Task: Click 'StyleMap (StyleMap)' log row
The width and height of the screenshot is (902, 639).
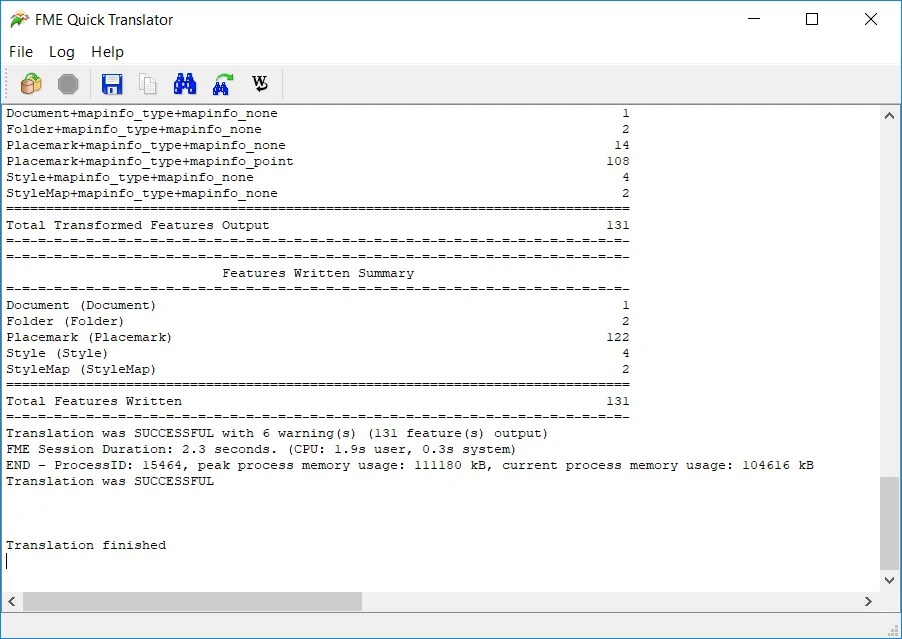Action: coord(318,369)
